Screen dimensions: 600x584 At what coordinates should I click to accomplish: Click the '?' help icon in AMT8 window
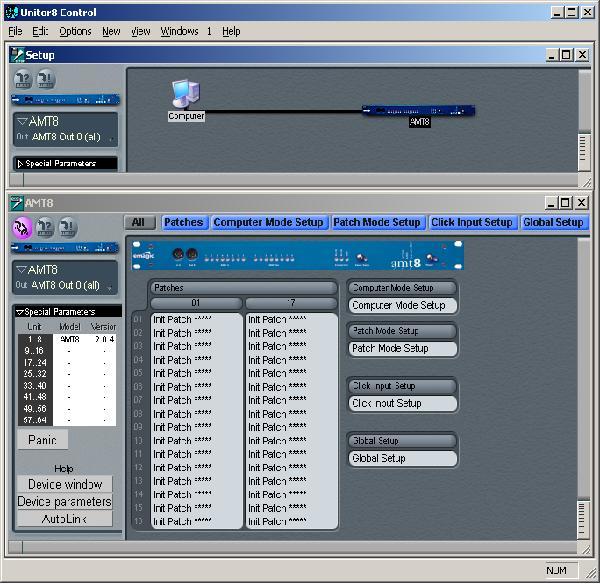[x=45, y=228]
